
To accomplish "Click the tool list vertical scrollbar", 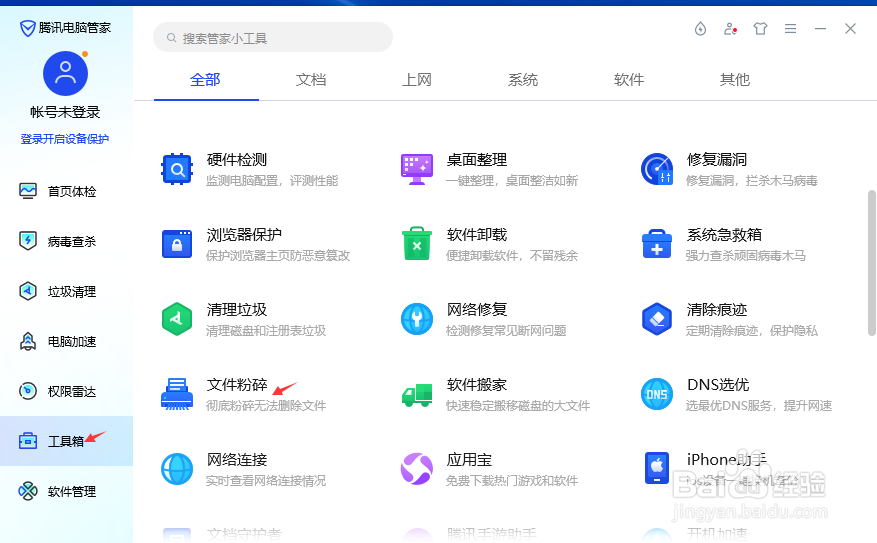I will pos(871,263).
